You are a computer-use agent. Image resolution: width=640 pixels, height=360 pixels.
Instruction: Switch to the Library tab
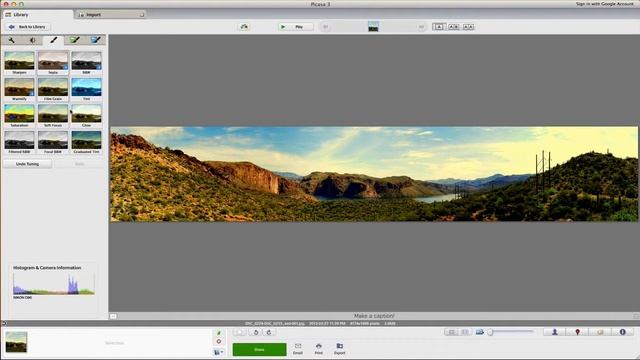tap(37, 15)
